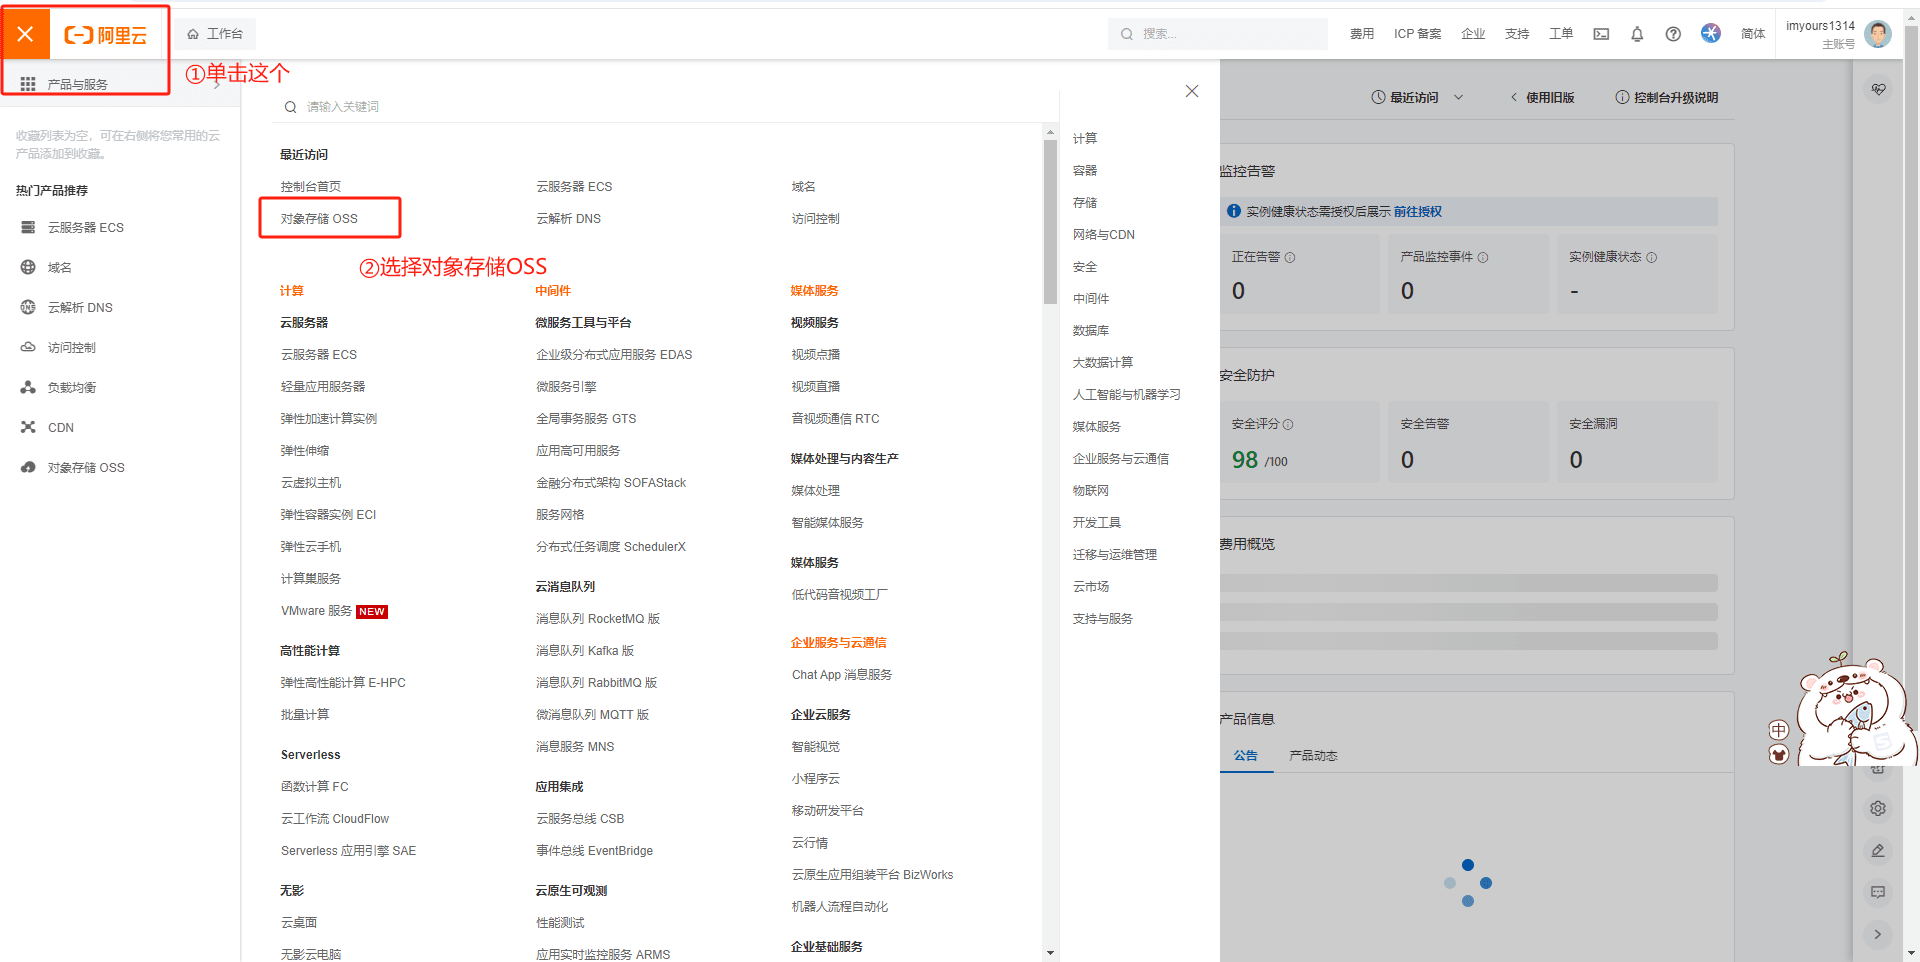Open the settings gear in right sidebar

click(x=1878, y=808)
